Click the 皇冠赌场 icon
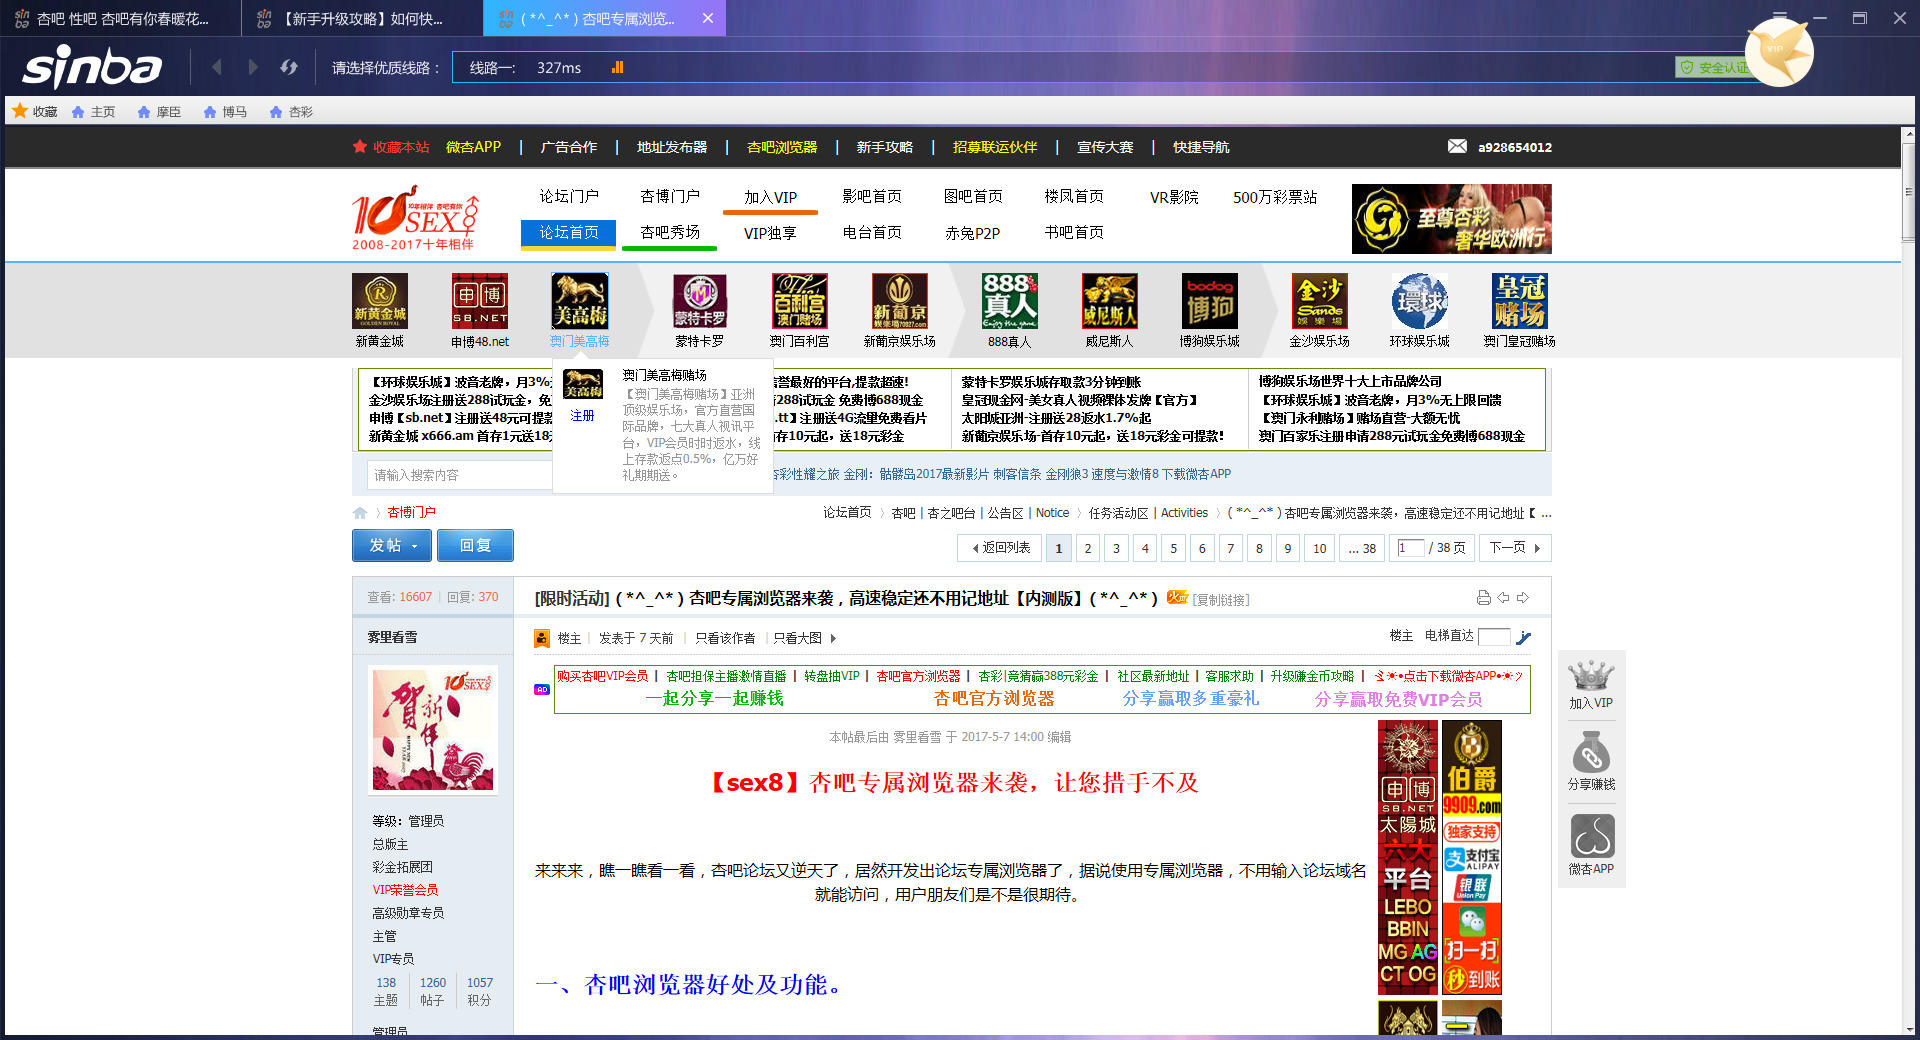This screenshot has width=1920, height=1040. pyautogui.click(x=1520, y=301)
